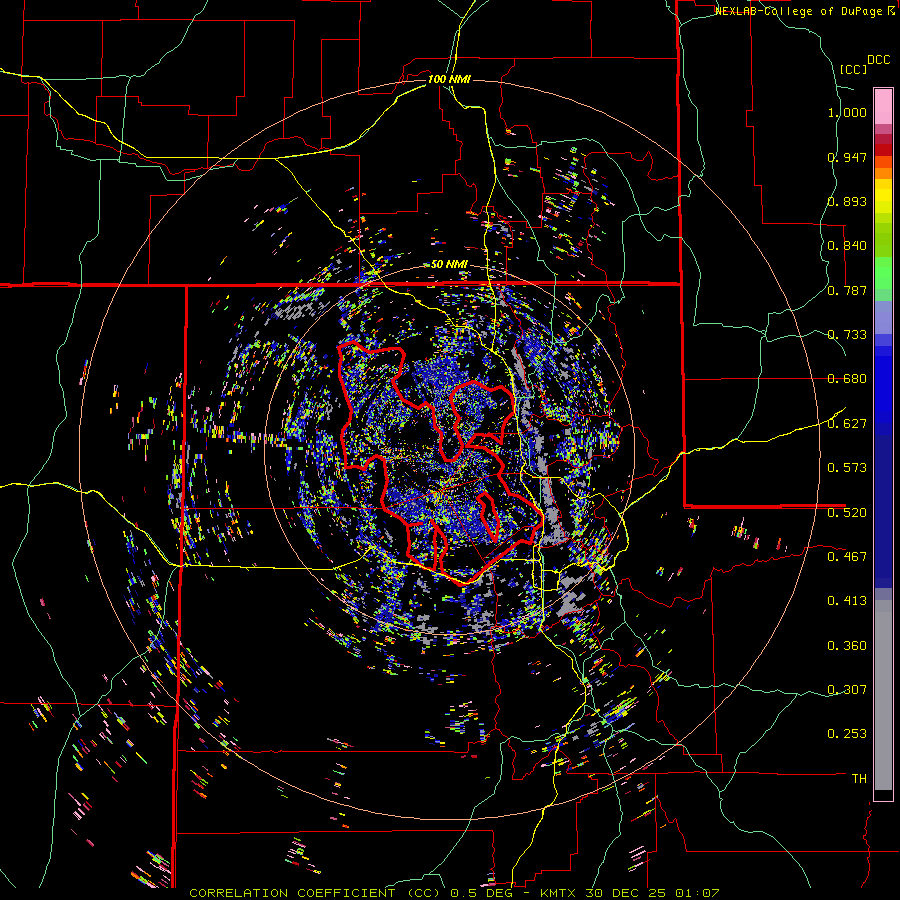900x900 pixels.
Task: Click the bright blue color bar segment near 0.680
Action: pos(883,385)
